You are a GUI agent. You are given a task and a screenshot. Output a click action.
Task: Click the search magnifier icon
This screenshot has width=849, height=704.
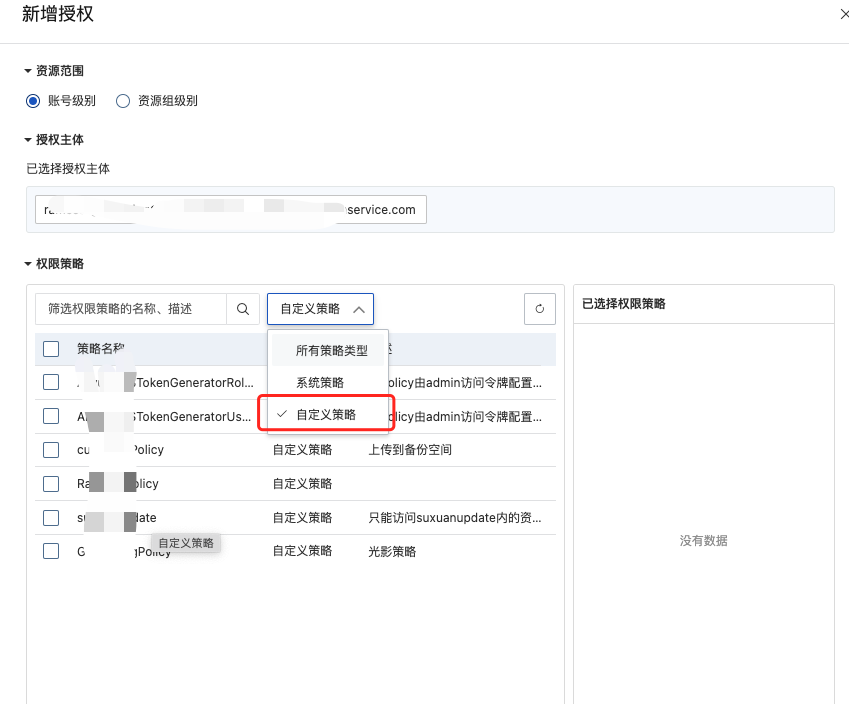pyautogui.click(x=242, y=309)
